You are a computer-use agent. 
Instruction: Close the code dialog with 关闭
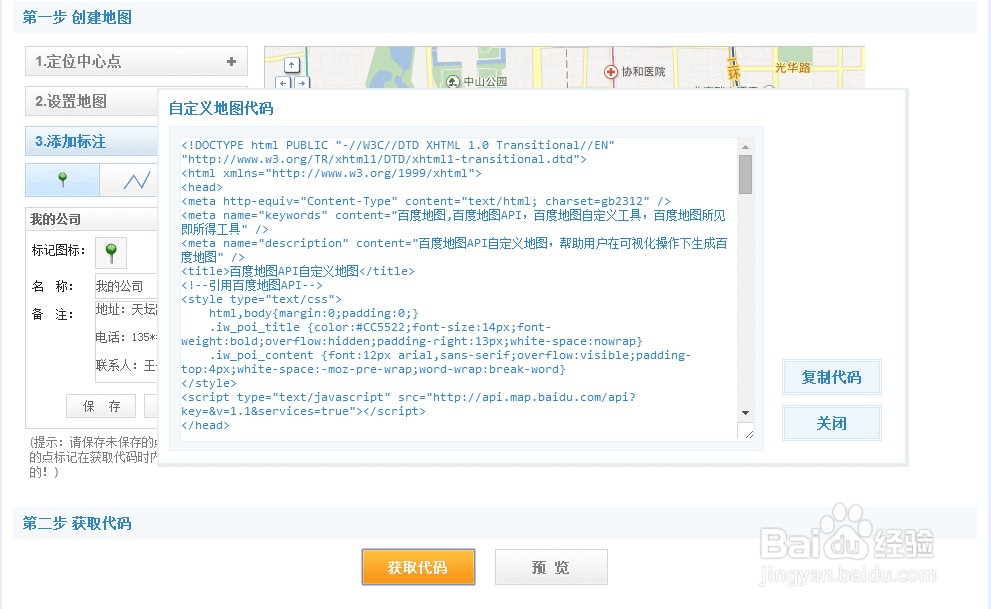831,423
